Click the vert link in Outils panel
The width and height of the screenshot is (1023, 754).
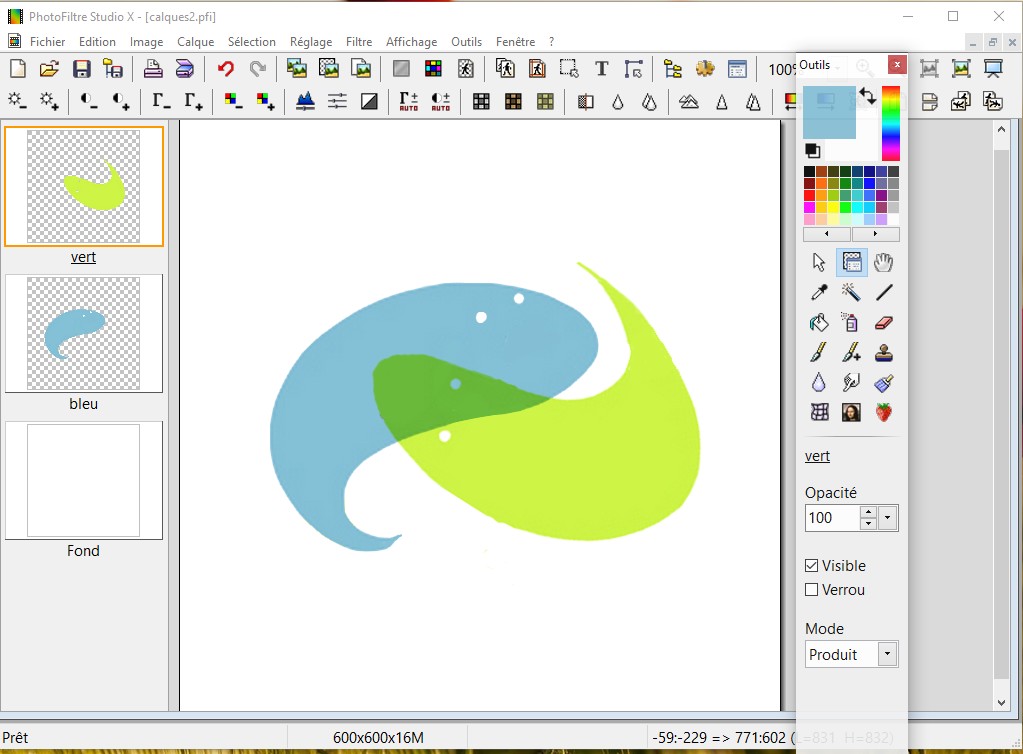pos(817,456)
